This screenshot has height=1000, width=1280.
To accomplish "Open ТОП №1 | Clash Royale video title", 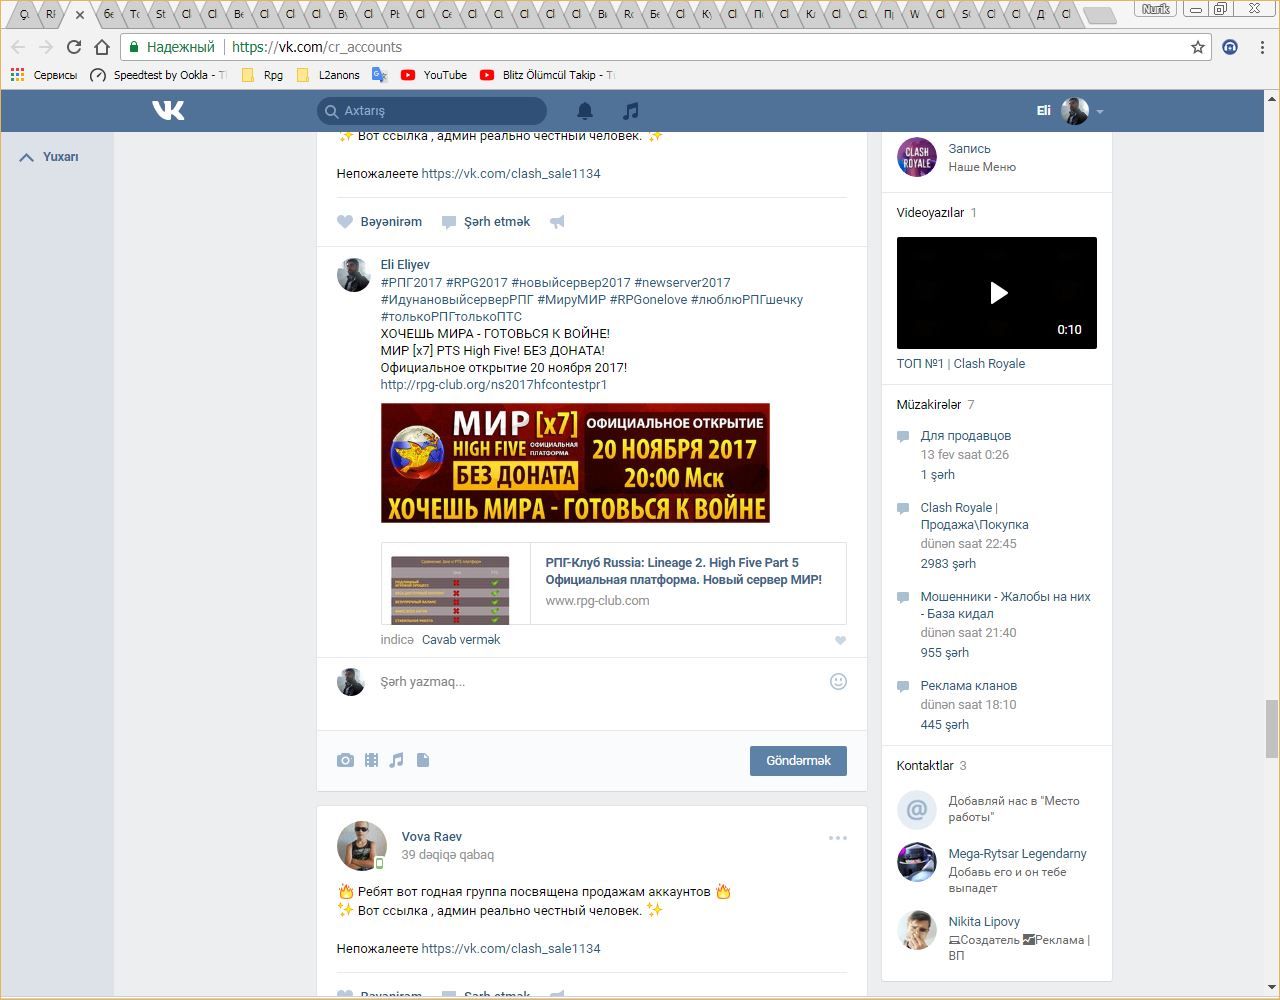I will [961, 364].
